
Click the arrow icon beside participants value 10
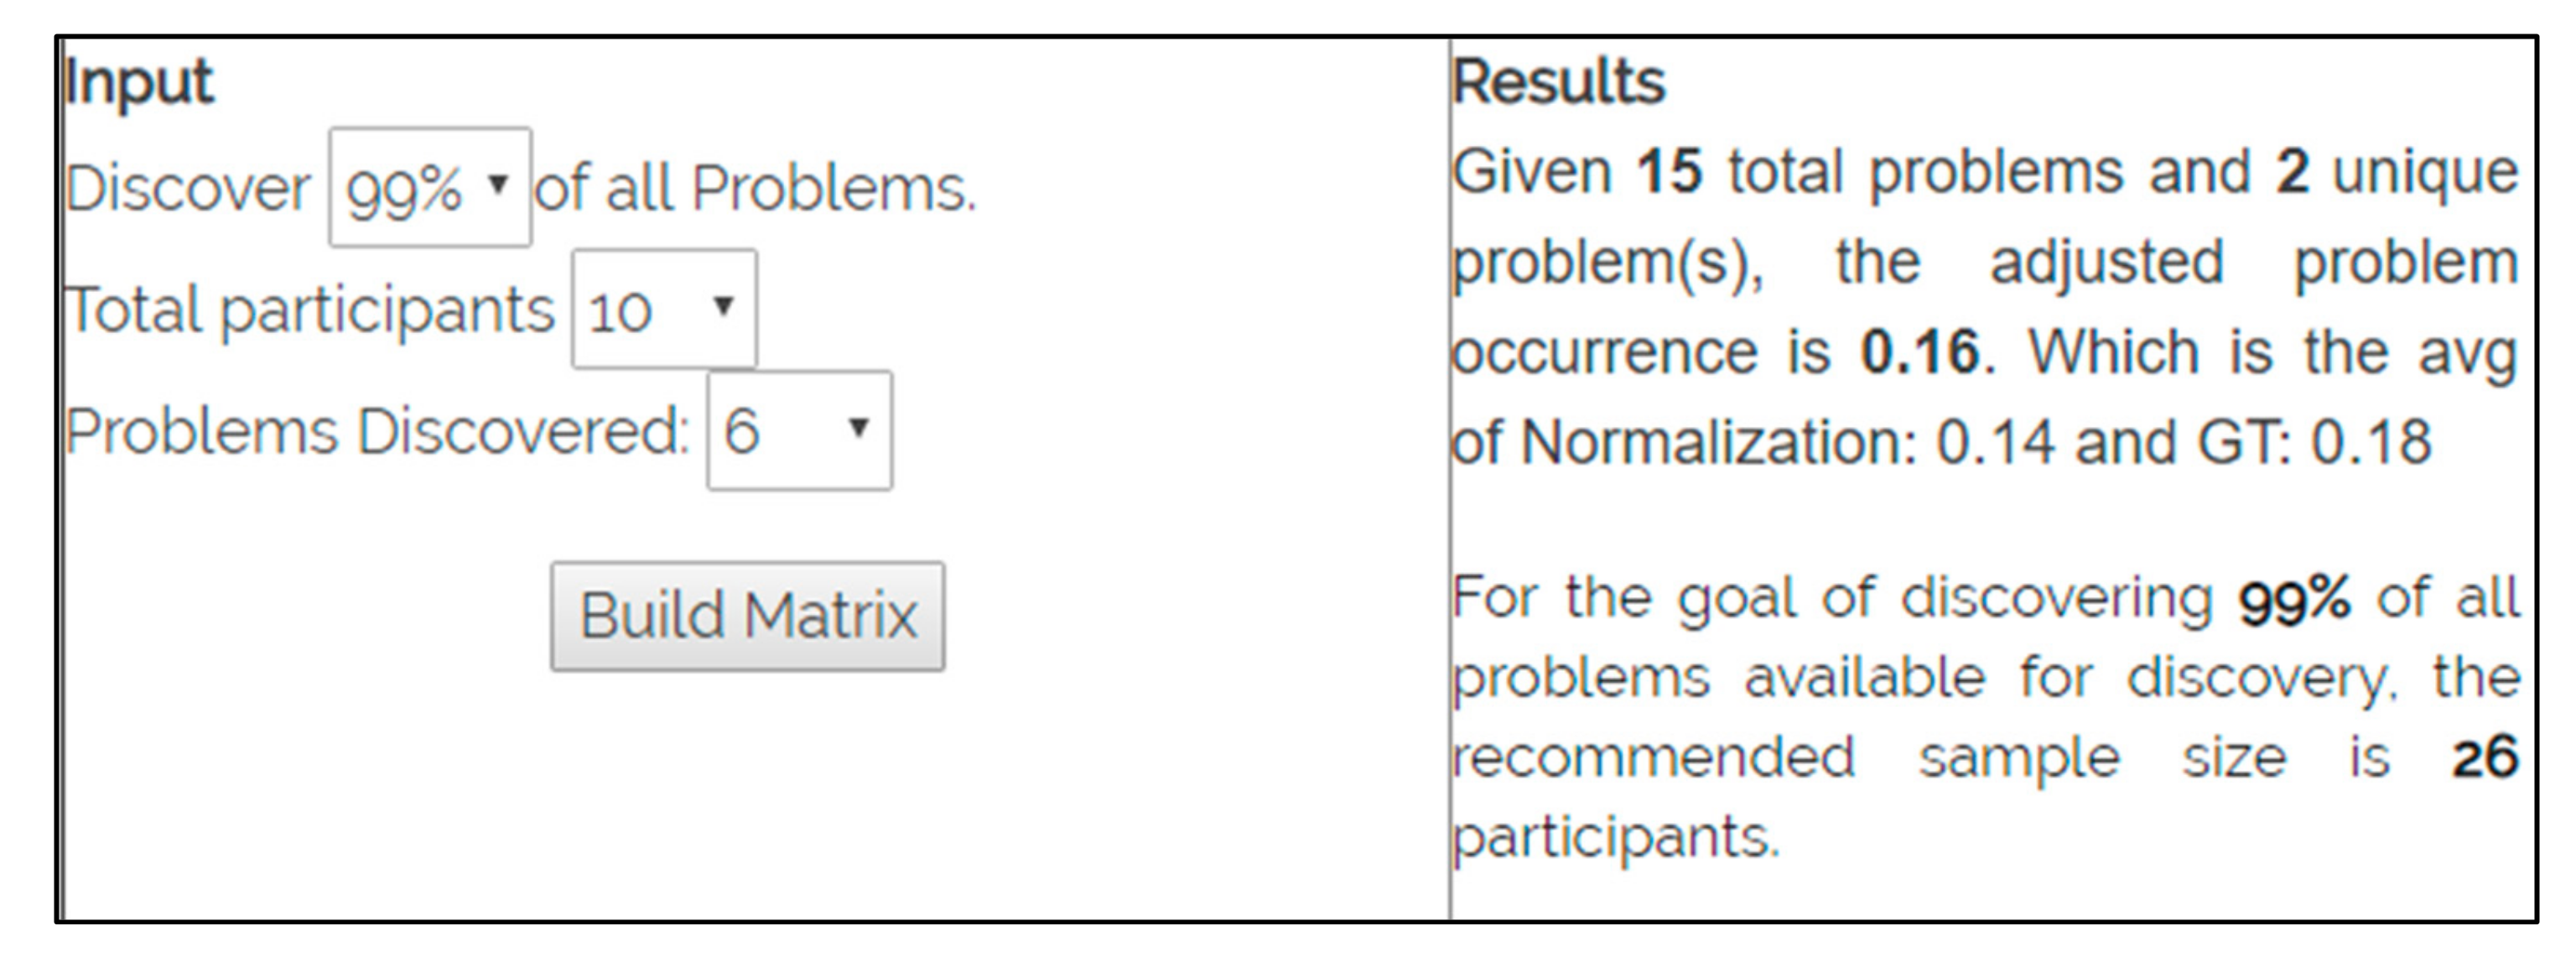723,306
